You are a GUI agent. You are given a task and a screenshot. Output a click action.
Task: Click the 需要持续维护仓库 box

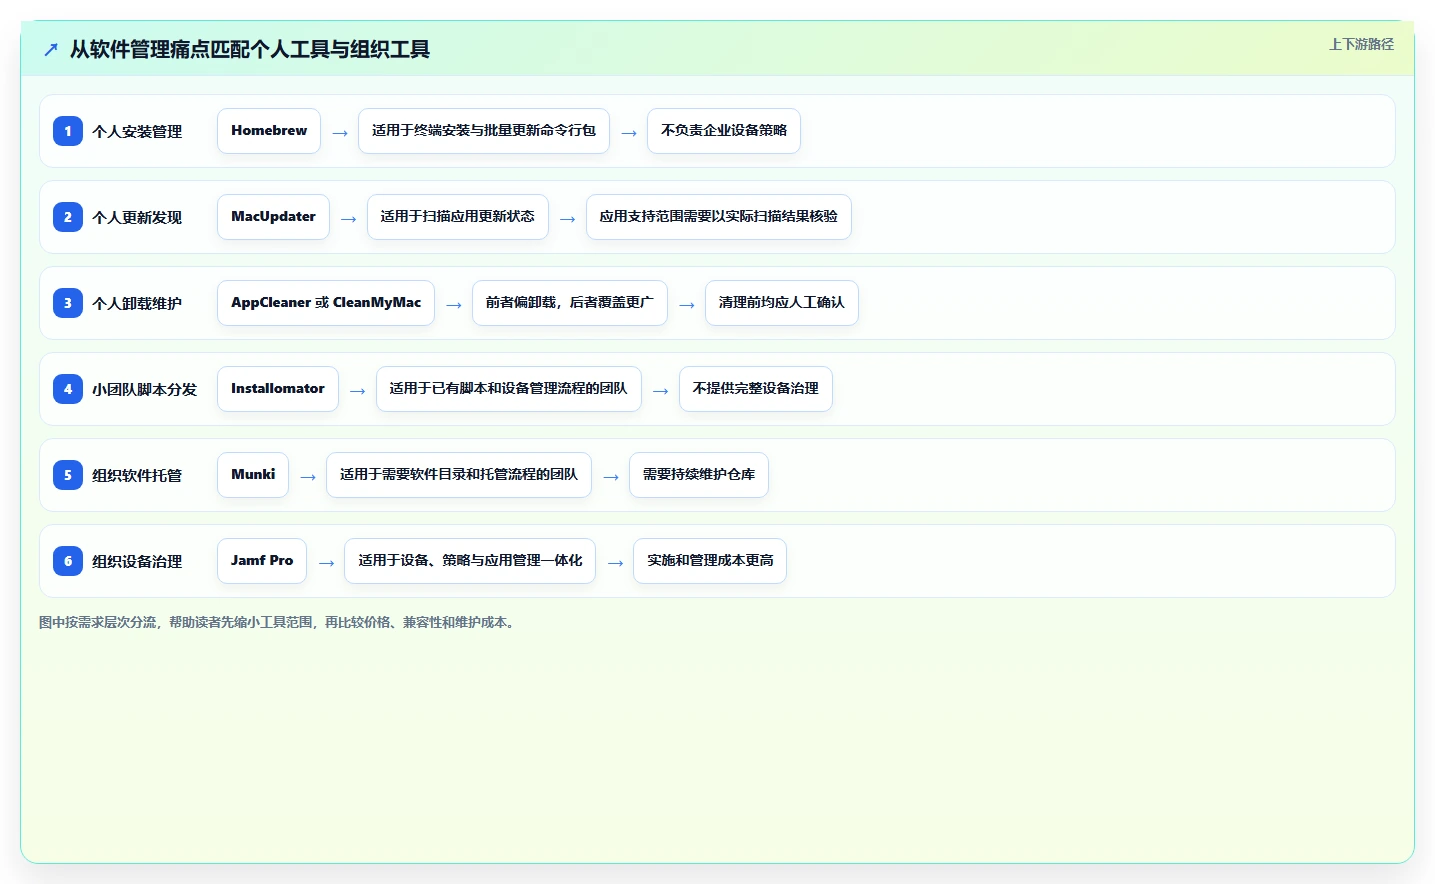point(699,475)
